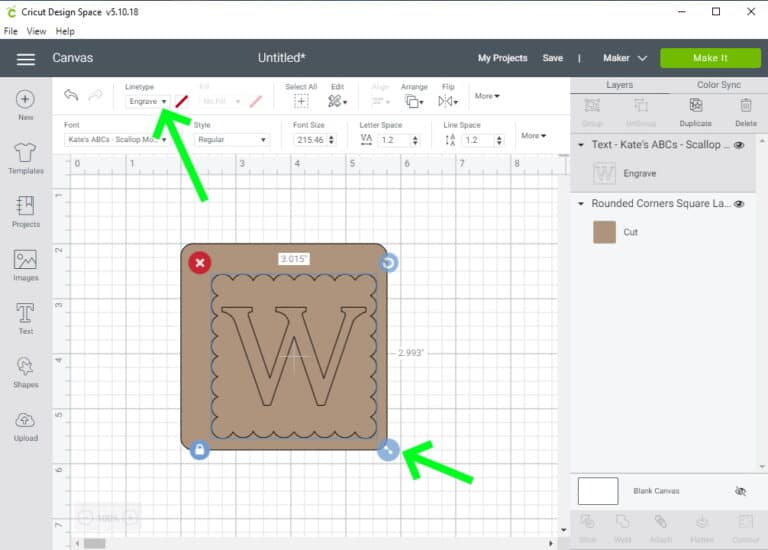Delete the design with the red X handle
The image size is (768, 550).
pos(200,263)
